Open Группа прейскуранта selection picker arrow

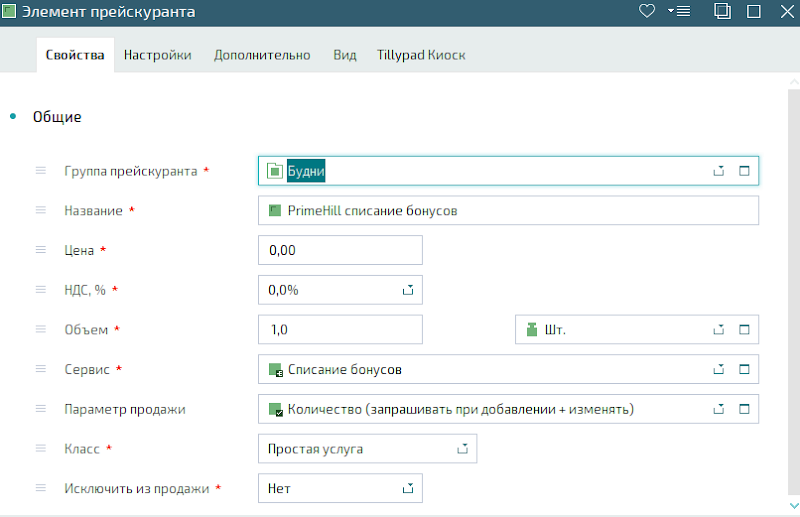718,171
